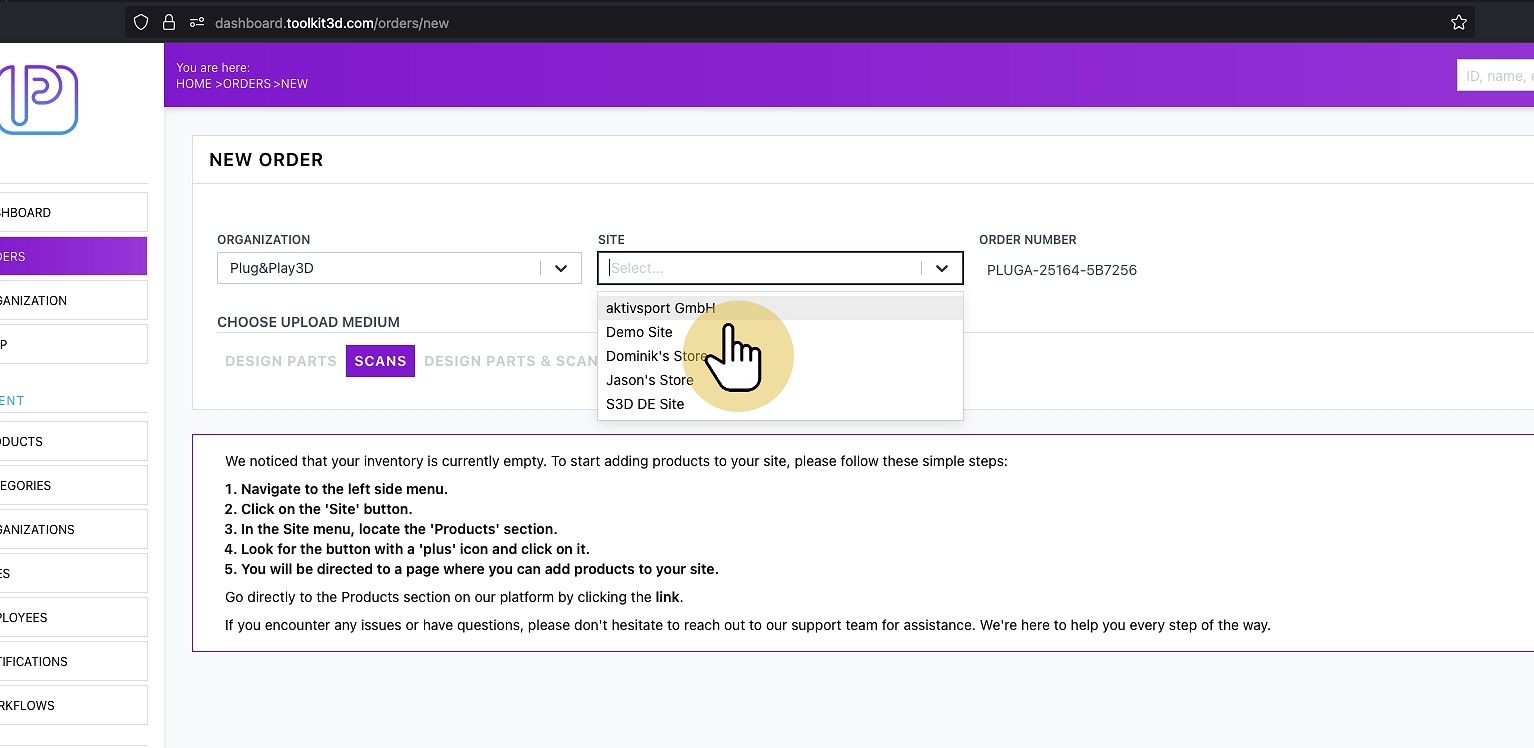Click the ORDERS breadcrumb link
The height and width of the screenshot is (748, 1534).
coord(247,84)
